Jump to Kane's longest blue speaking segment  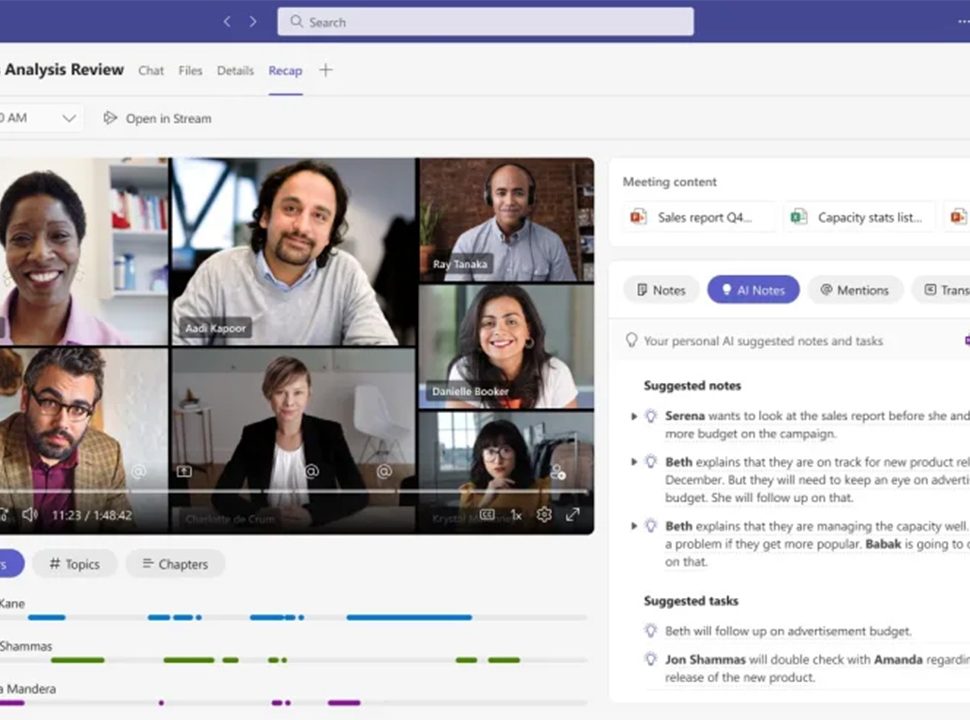point(409,617)
